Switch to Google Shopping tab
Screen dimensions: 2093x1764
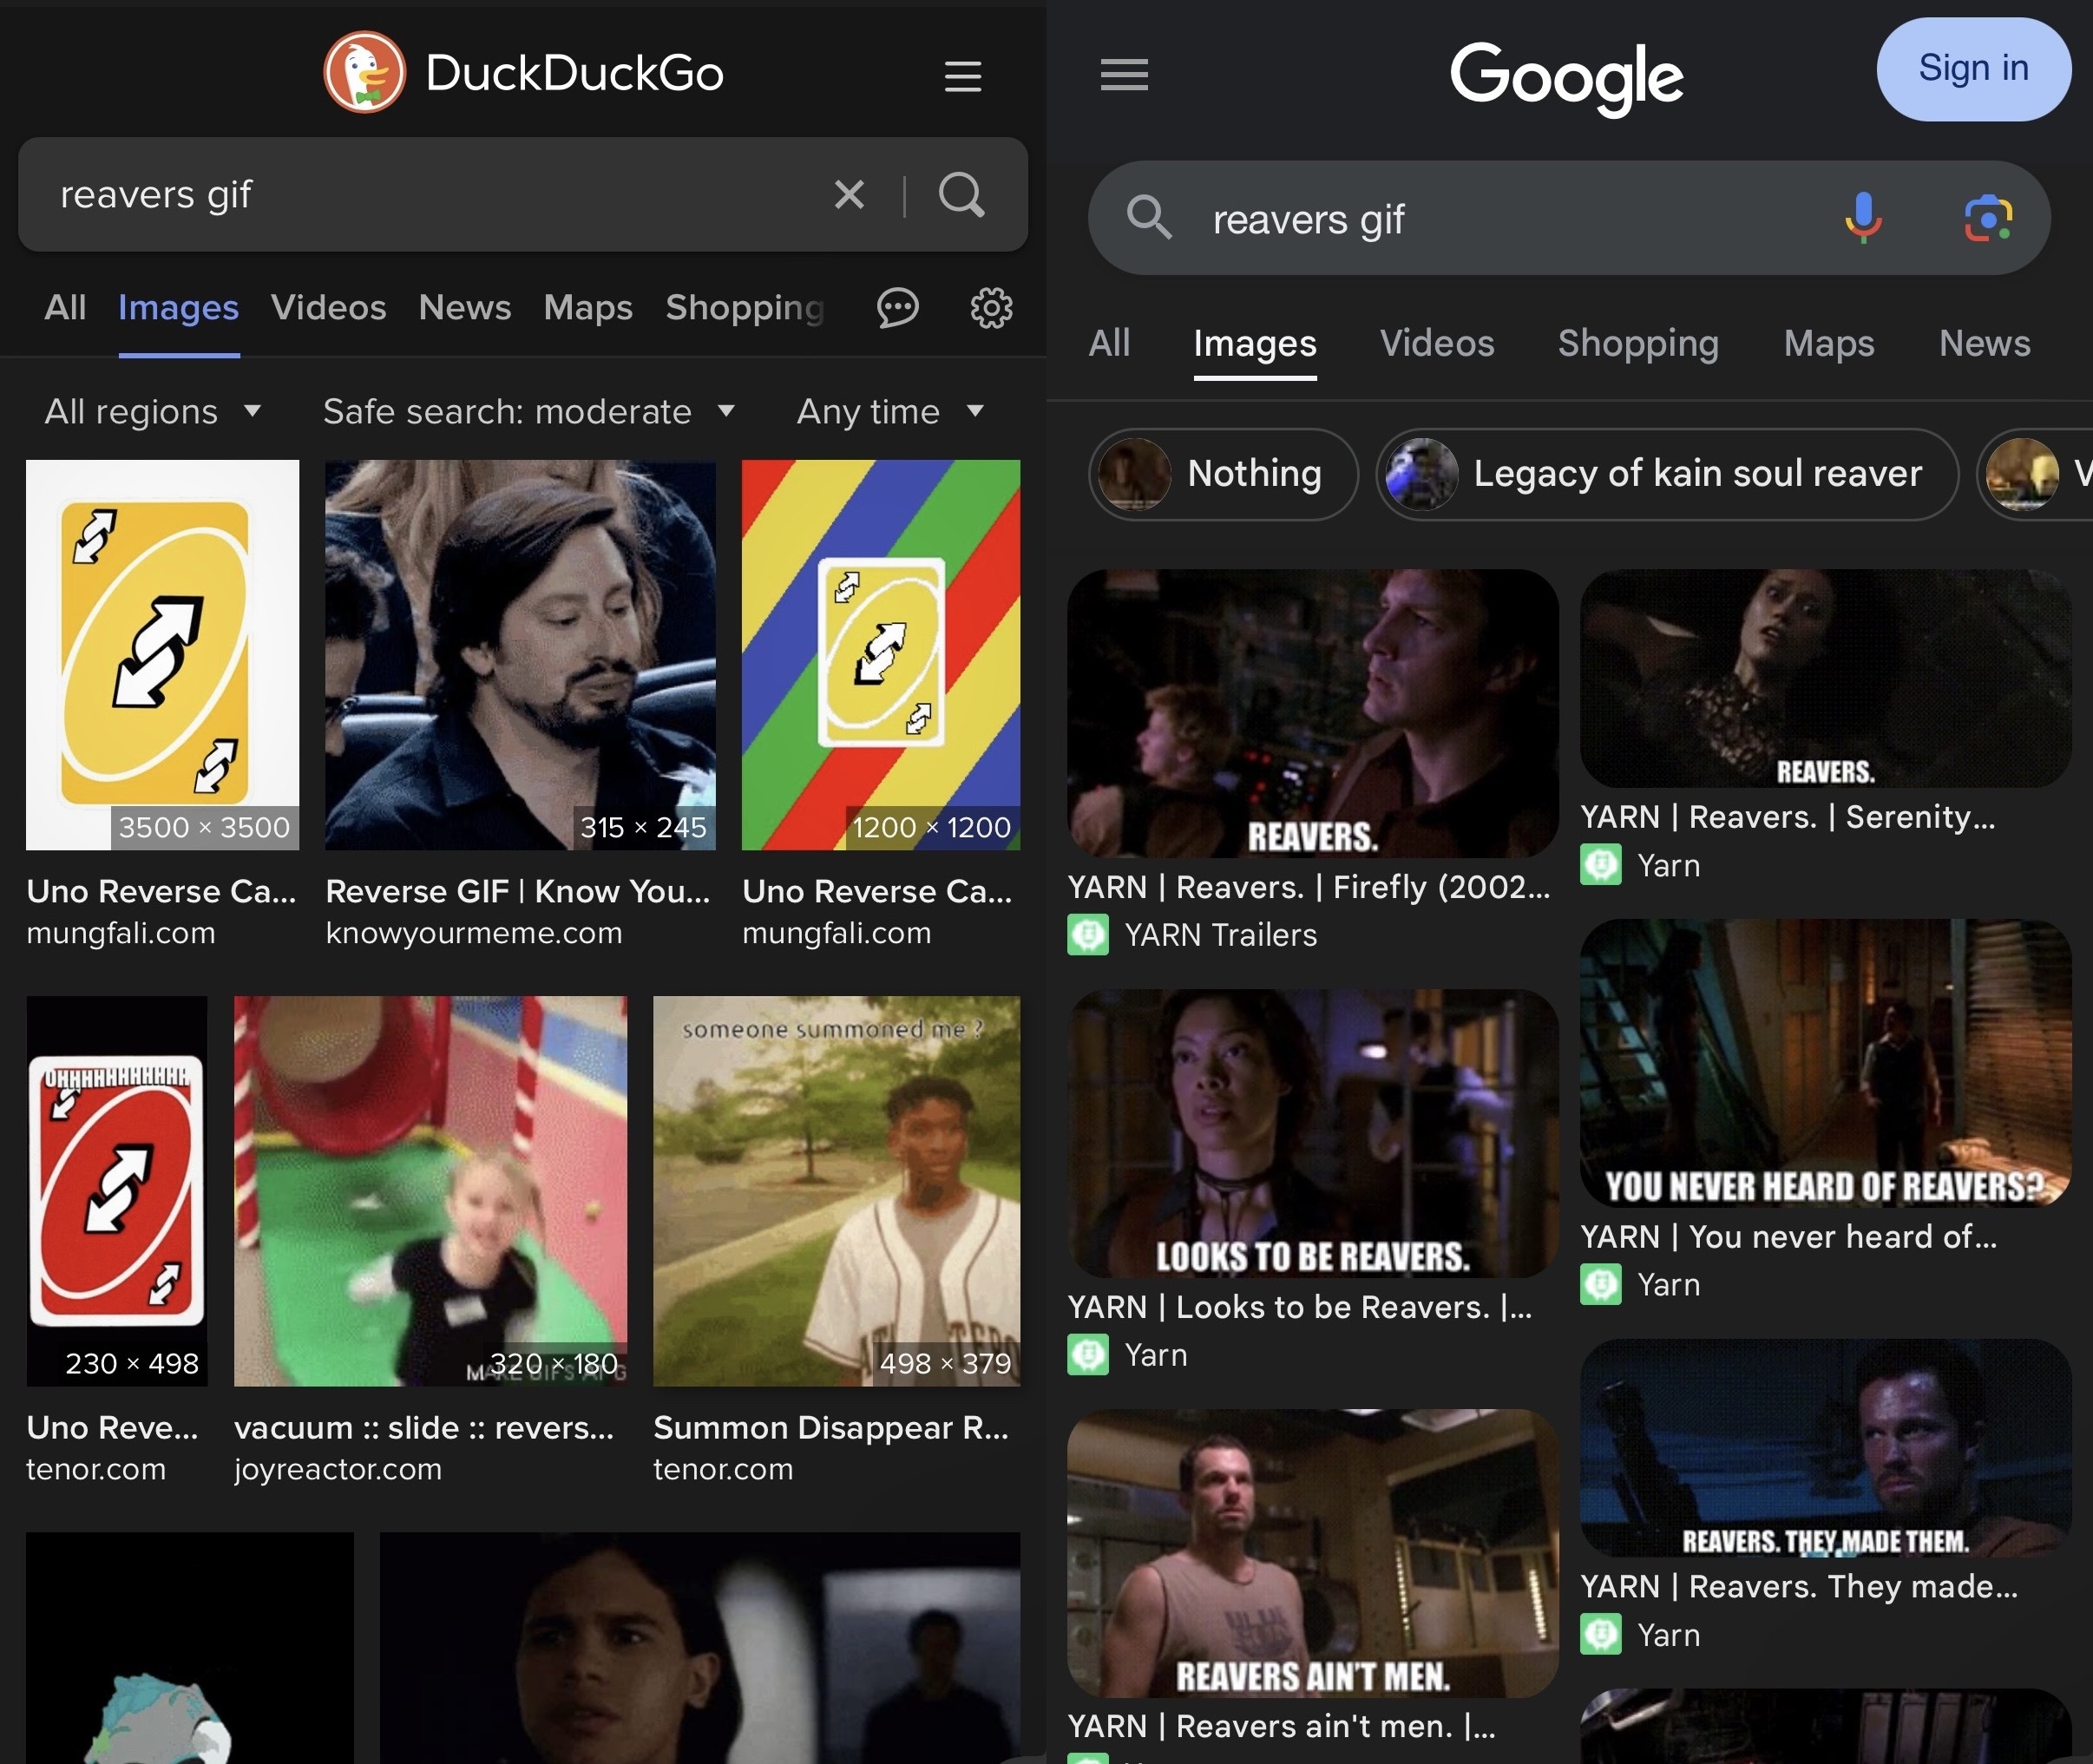[1637, 343]
